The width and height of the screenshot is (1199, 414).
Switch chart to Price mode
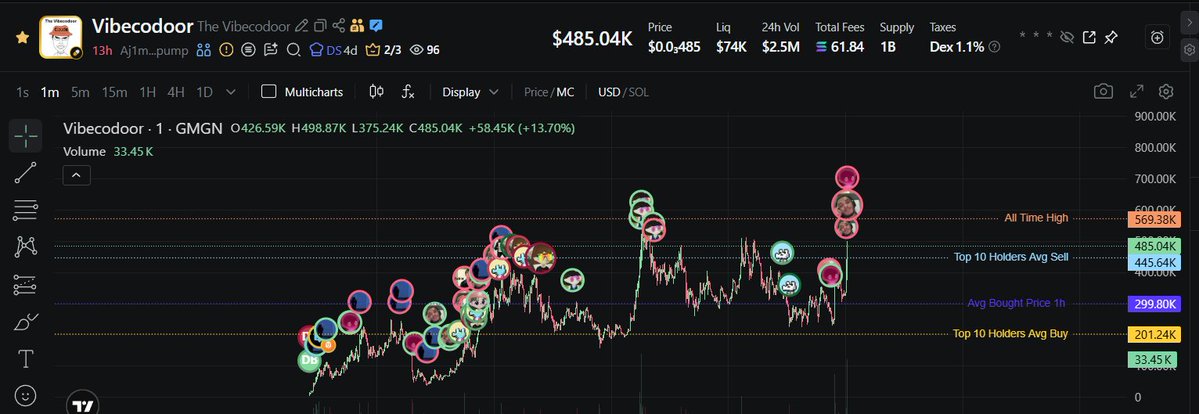click(x=535, y=92)
